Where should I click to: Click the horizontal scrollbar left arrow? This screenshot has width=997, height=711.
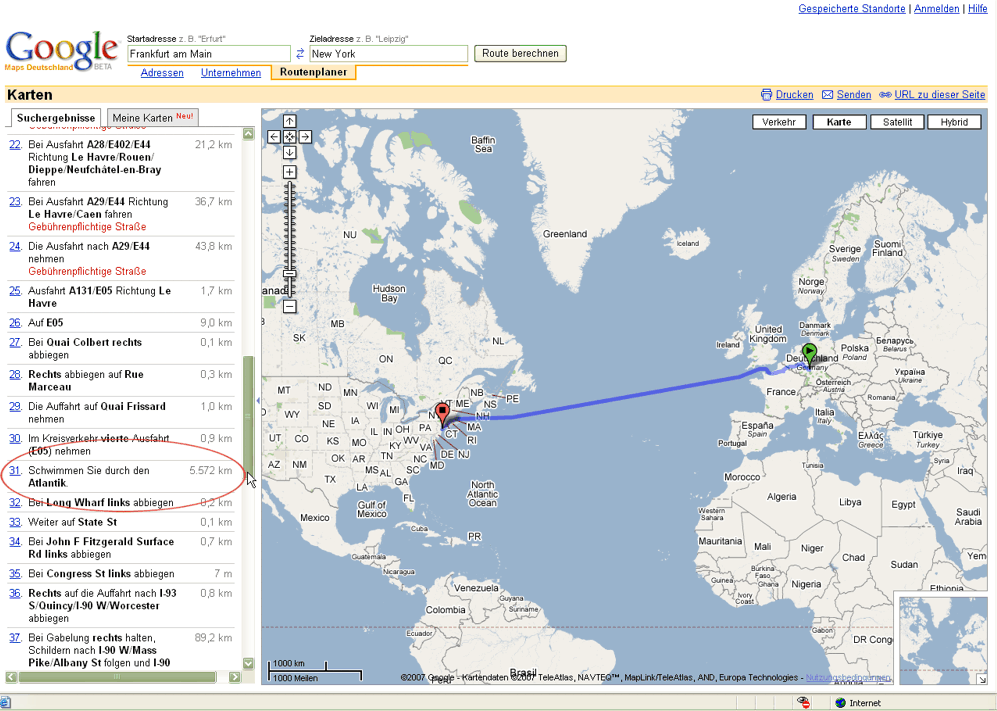pos(11,677)
